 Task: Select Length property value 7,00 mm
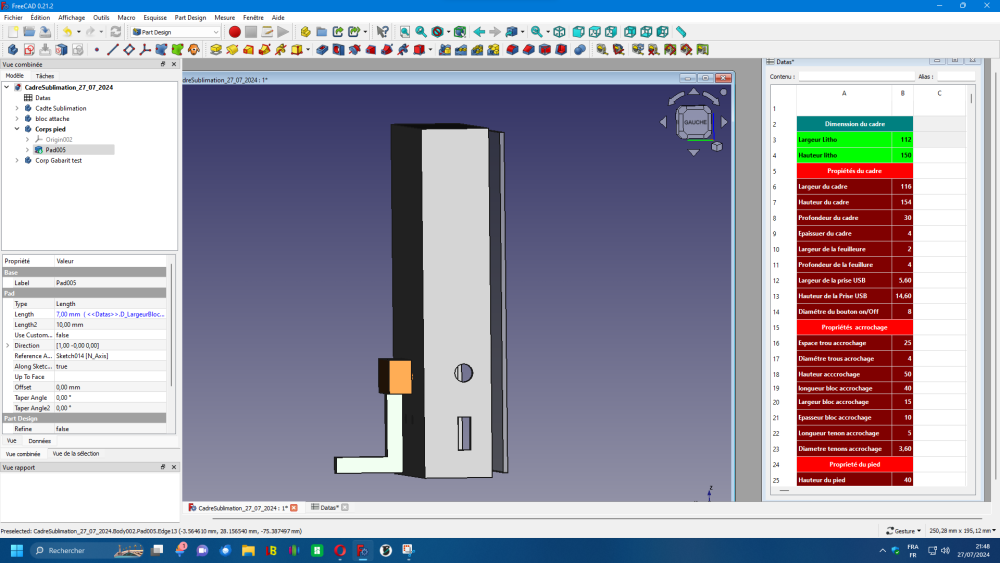coord(110,314)
